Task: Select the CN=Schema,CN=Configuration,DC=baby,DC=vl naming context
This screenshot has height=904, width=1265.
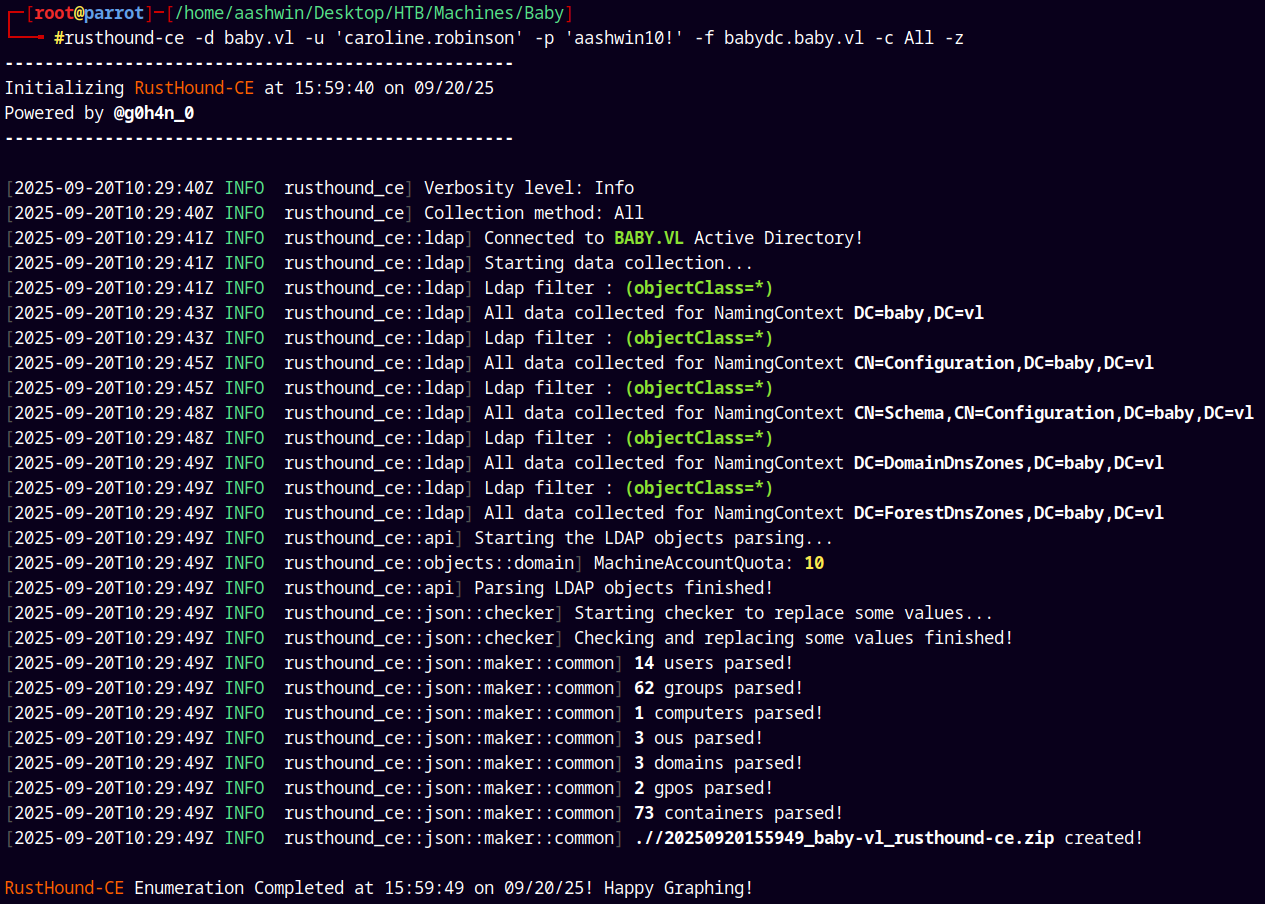Action: click(x=1053, y=413)
